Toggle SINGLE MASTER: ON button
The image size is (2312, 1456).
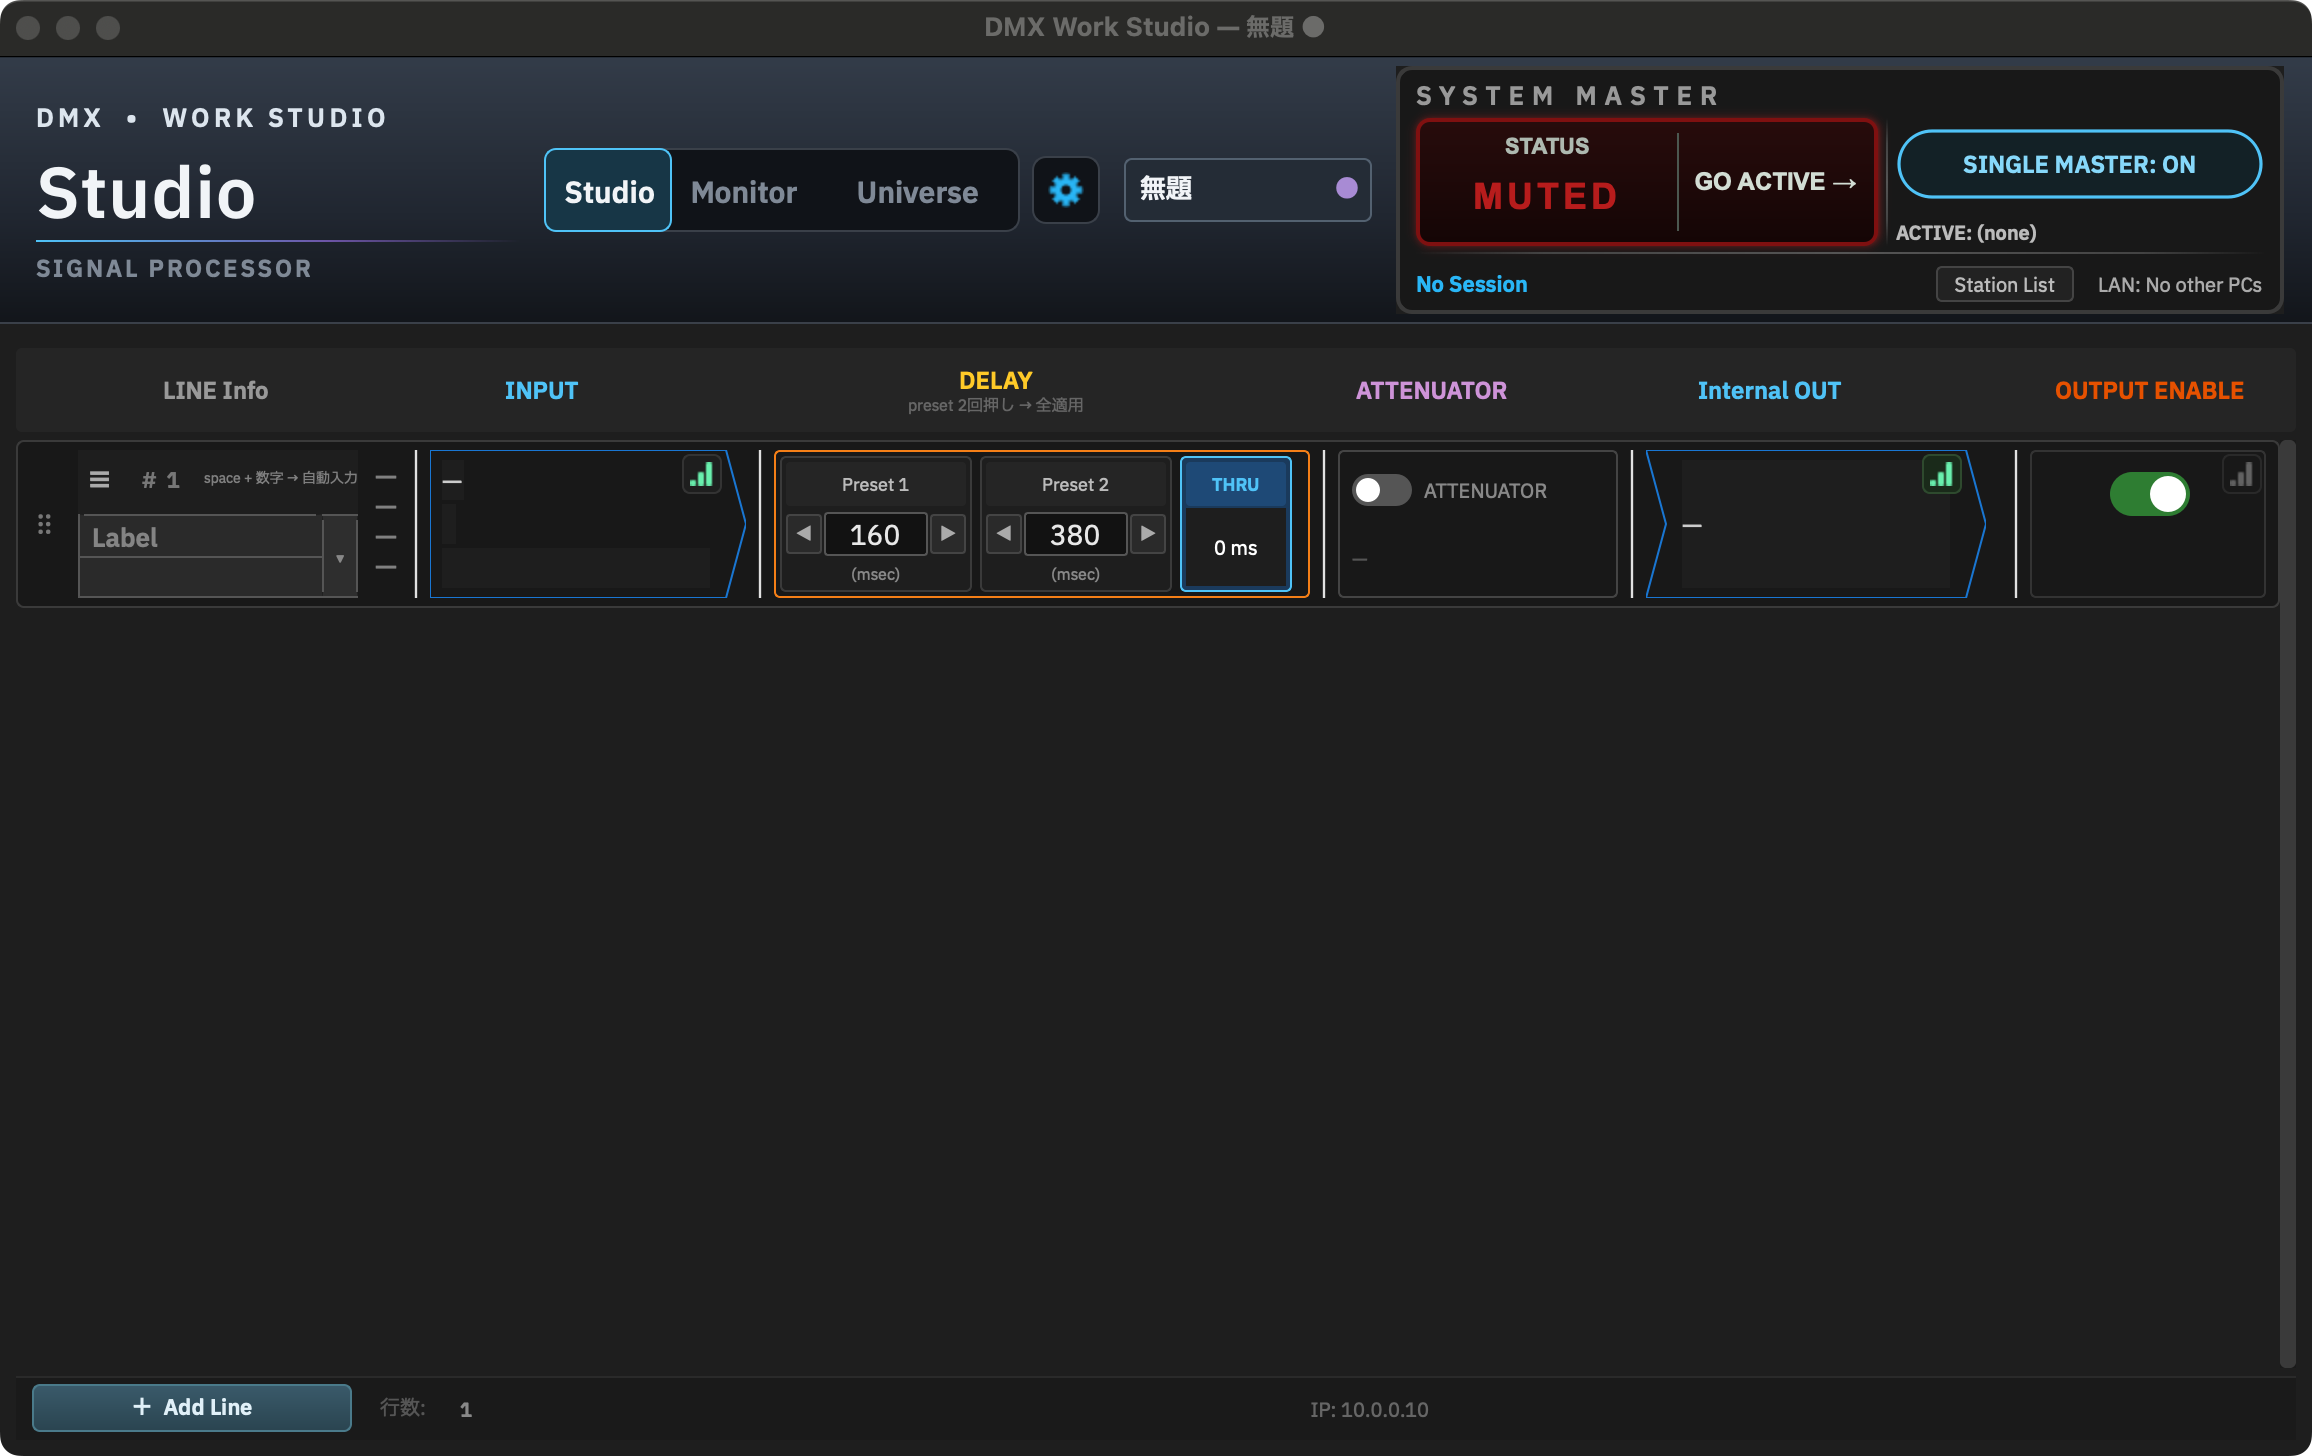[x=2079, y=164]
